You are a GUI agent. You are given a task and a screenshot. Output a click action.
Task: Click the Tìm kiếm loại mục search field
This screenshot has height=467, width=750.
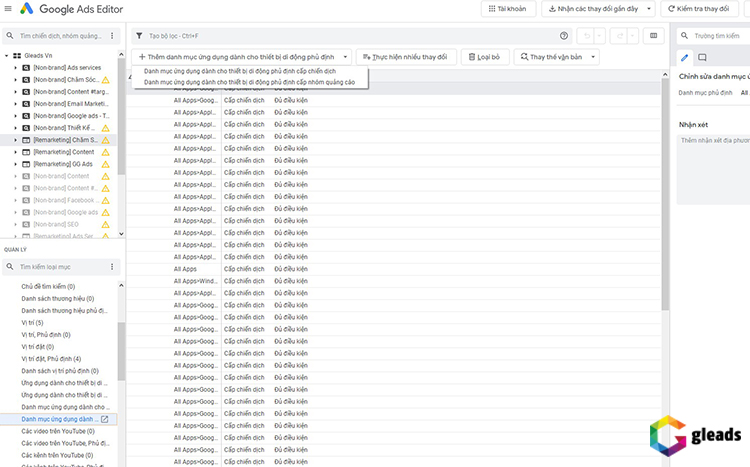tap(62, 267)
